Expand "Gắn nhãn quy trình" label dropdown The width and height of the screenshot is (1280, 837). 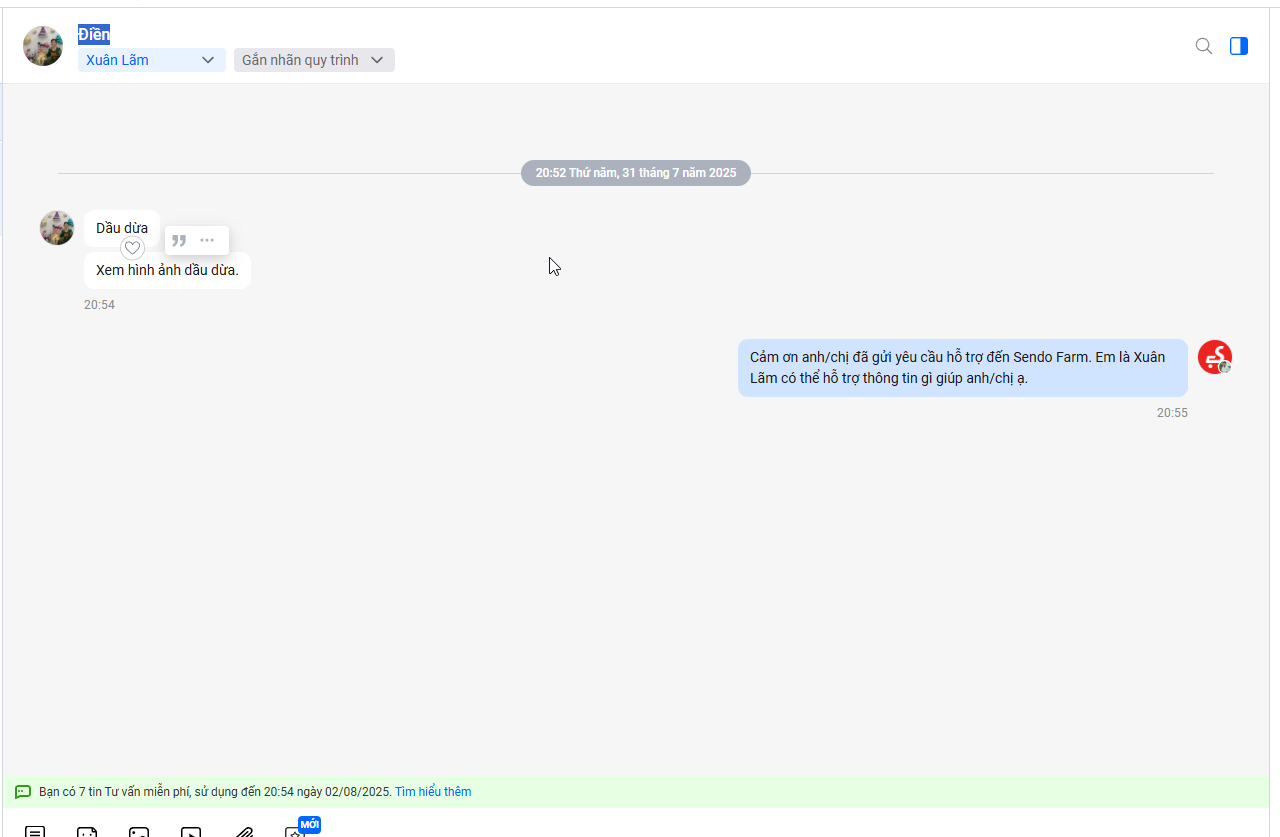coord(314,60)
